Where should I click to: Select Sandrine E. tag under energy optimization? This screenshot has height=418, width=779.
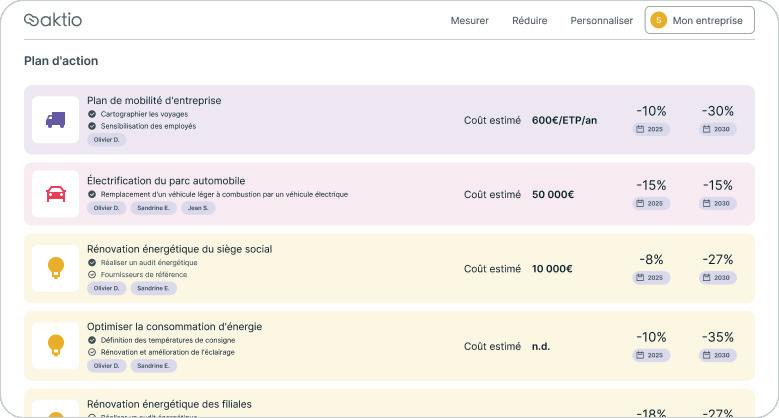point(153,366)
